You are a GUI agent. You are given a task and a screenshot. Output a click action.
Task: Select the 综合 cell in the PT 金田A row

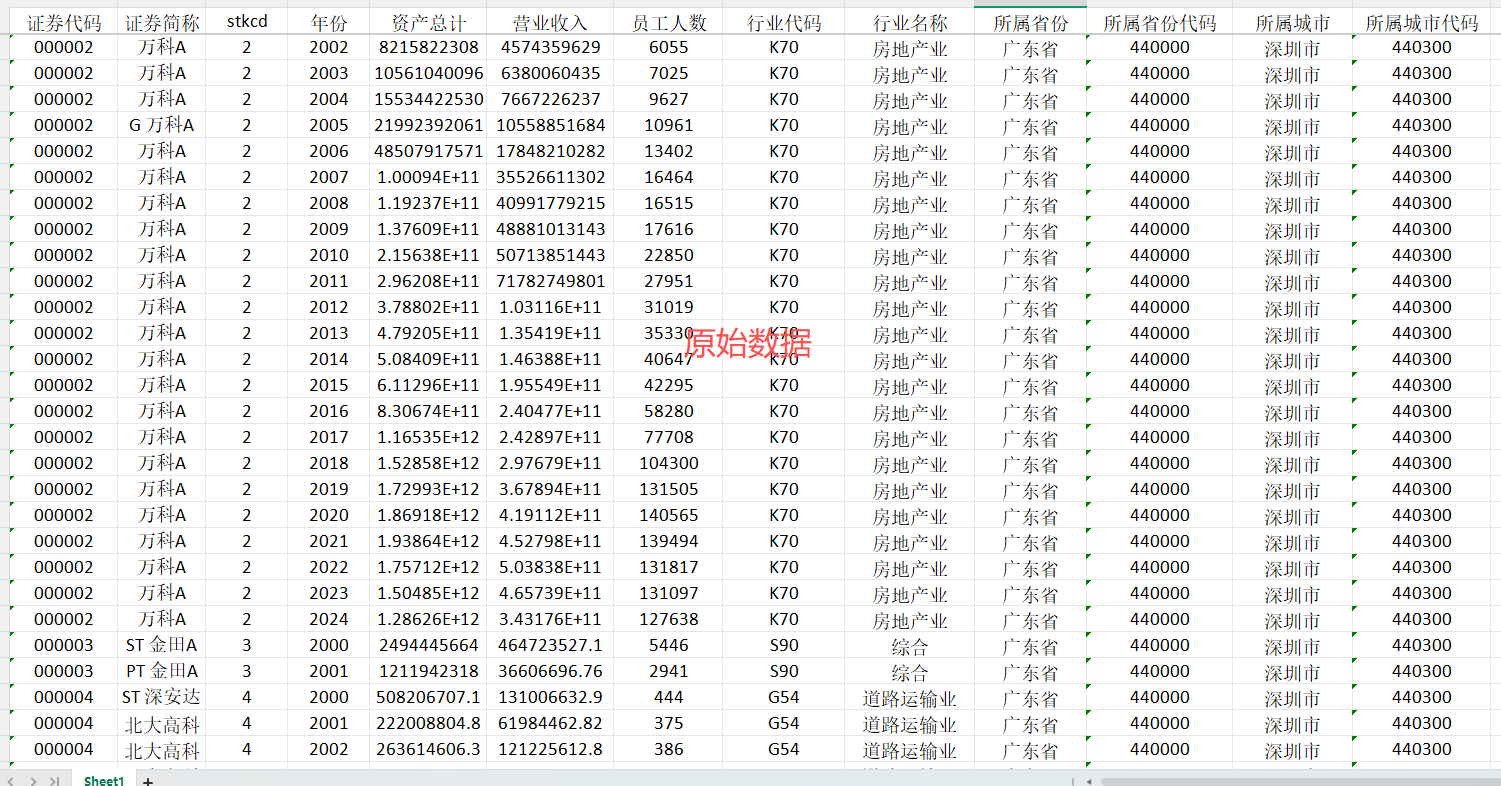point(910,671)
